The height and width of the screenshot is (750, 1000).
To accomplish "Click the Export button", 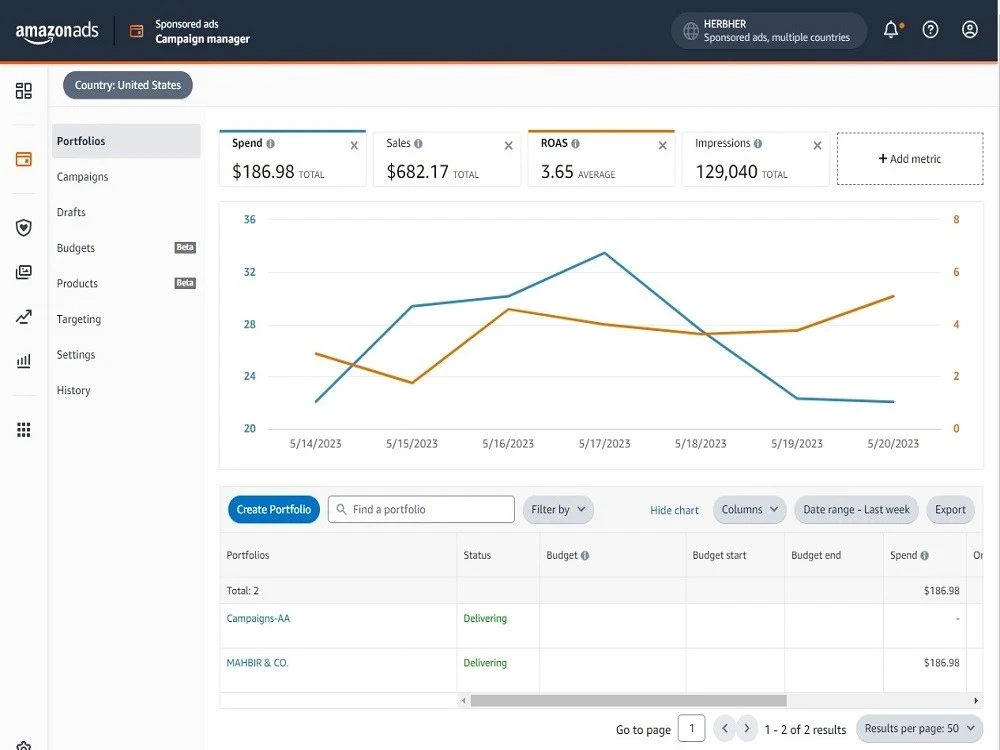I will click(950, 510).
